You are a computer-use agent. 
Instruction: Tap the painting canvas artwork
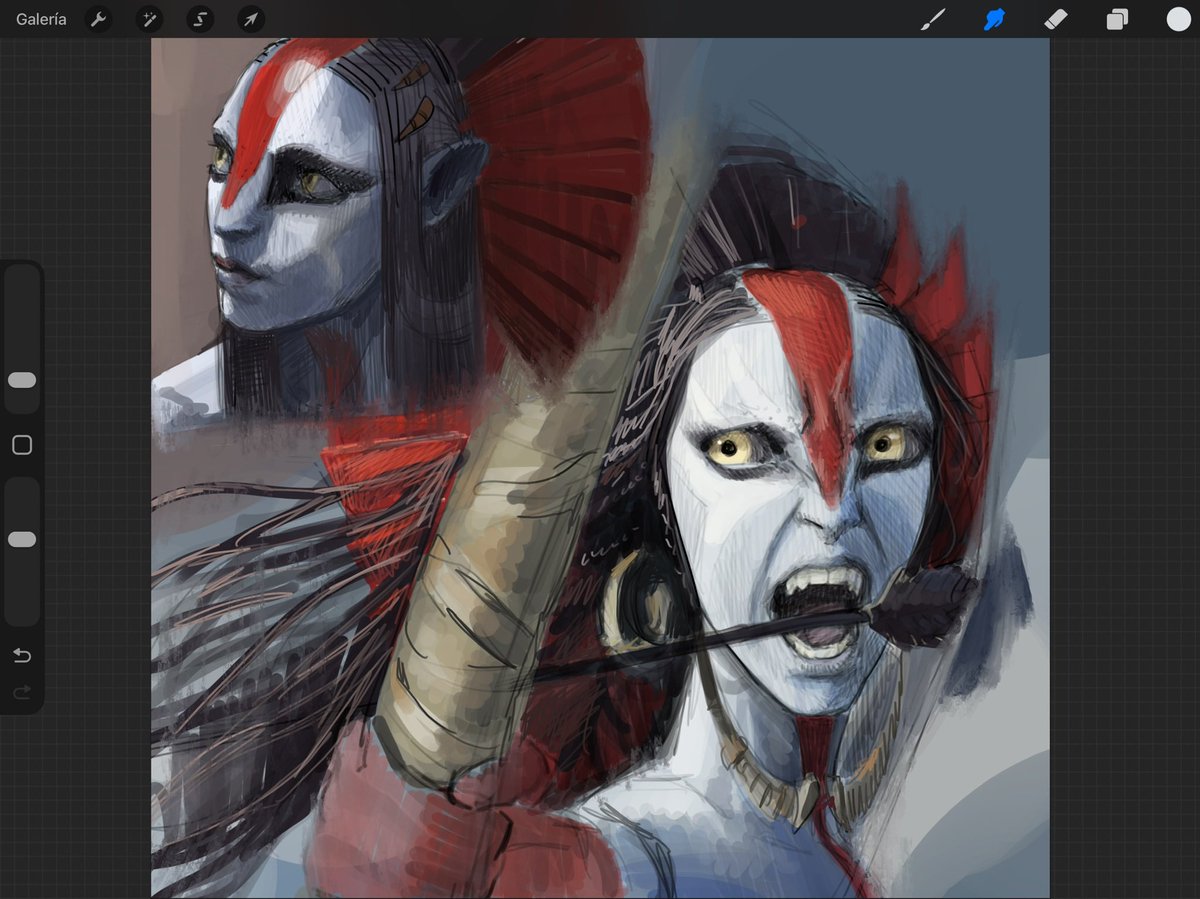coord(600,468)
